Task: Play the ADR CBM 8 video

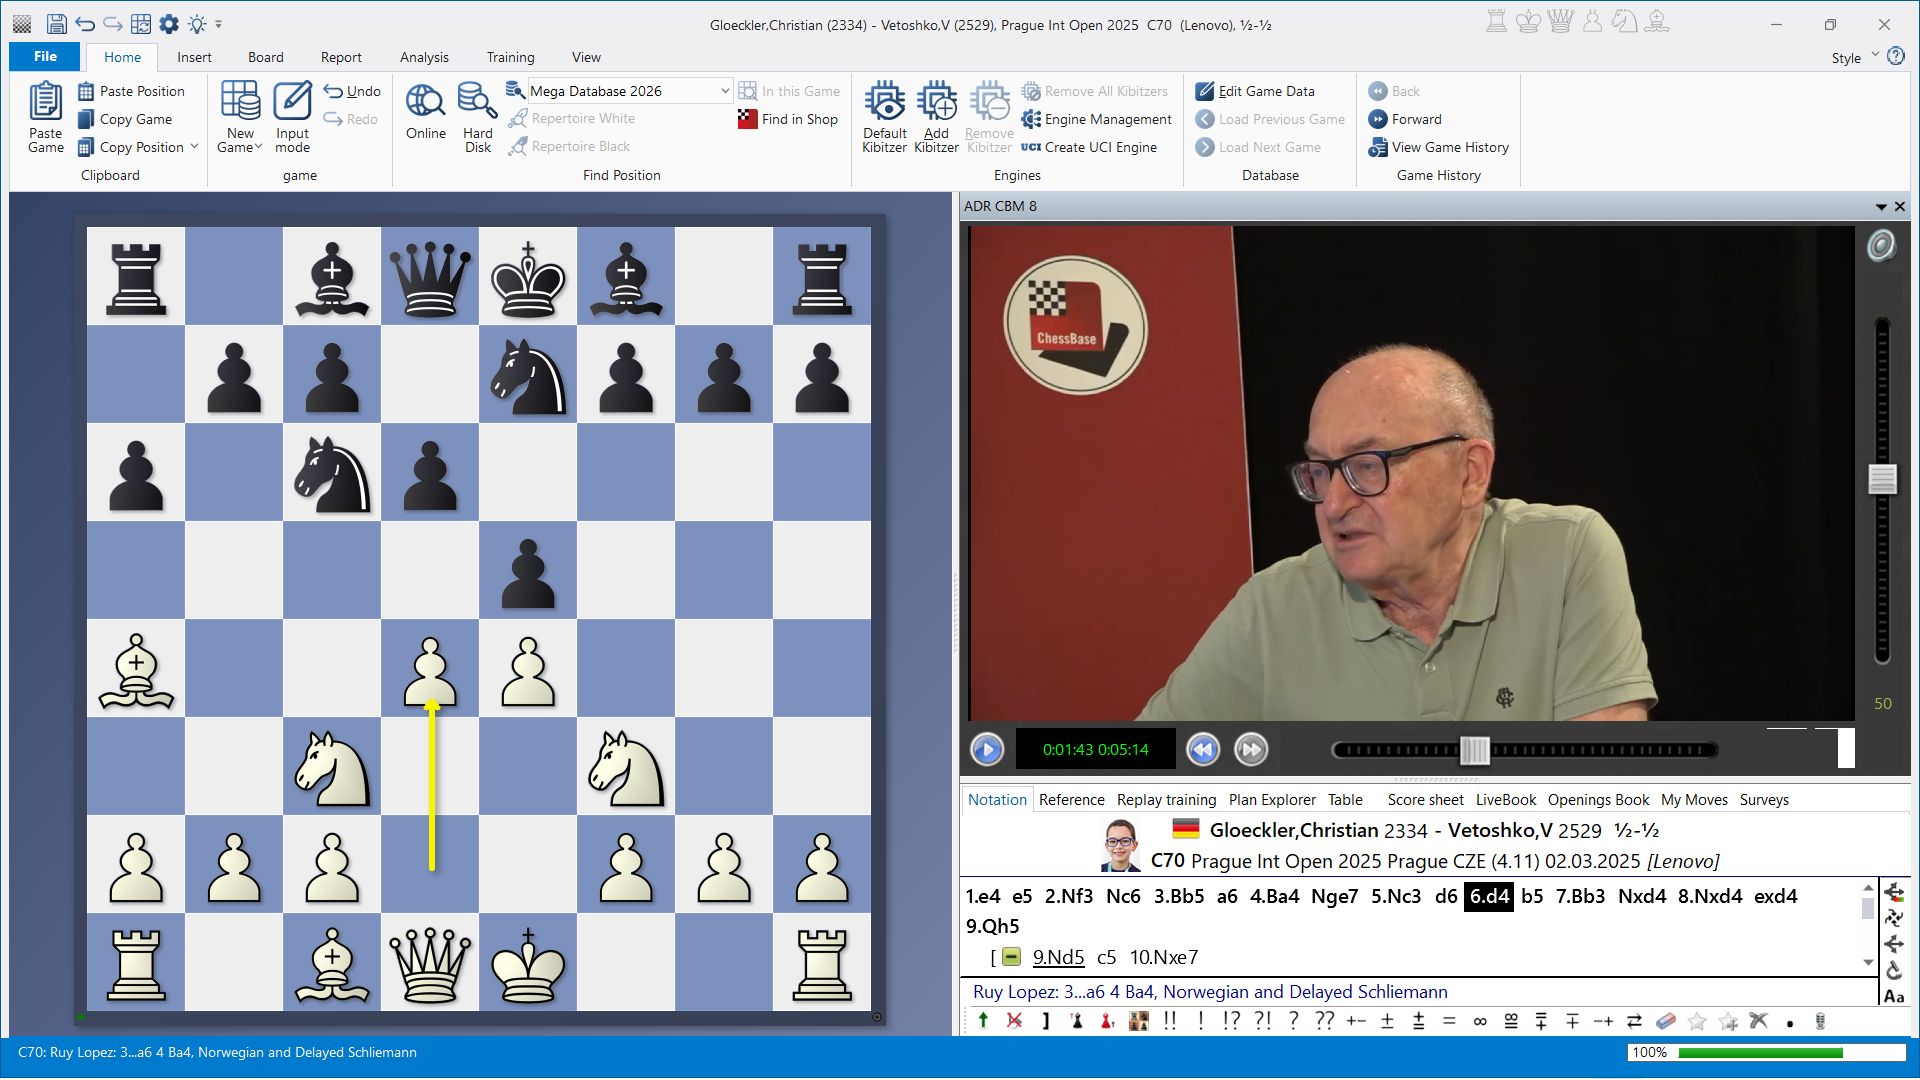Action: tap(987, 749)
